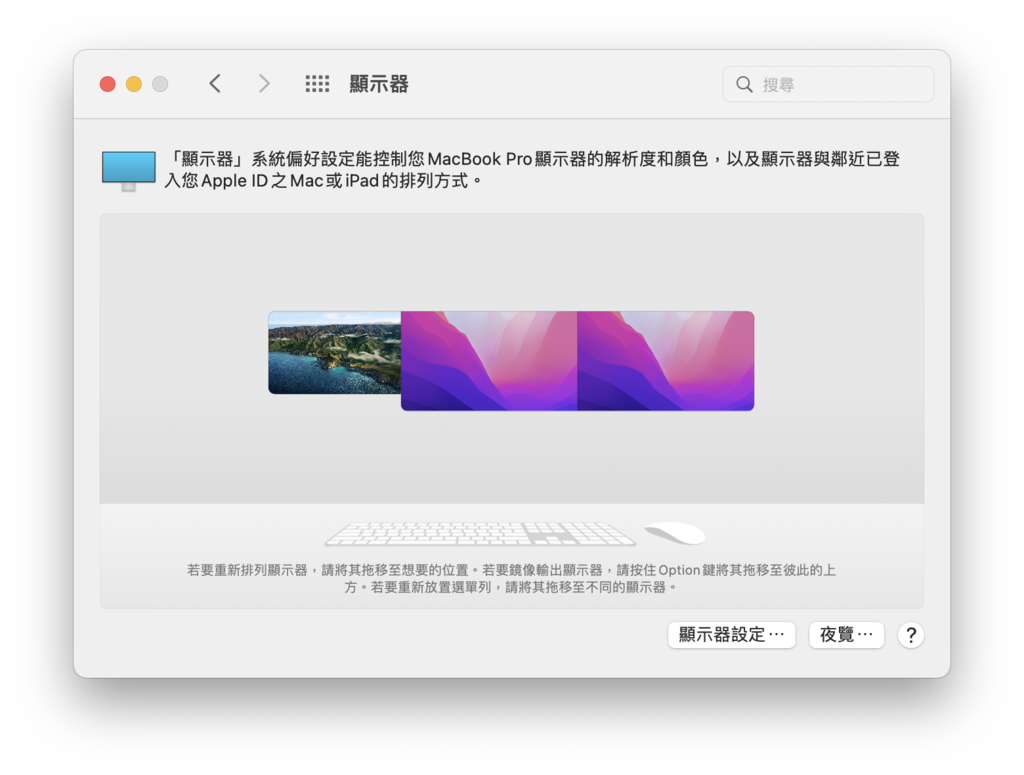
Task: Click the green zoom traffic light button
Action: pos(159,84)
